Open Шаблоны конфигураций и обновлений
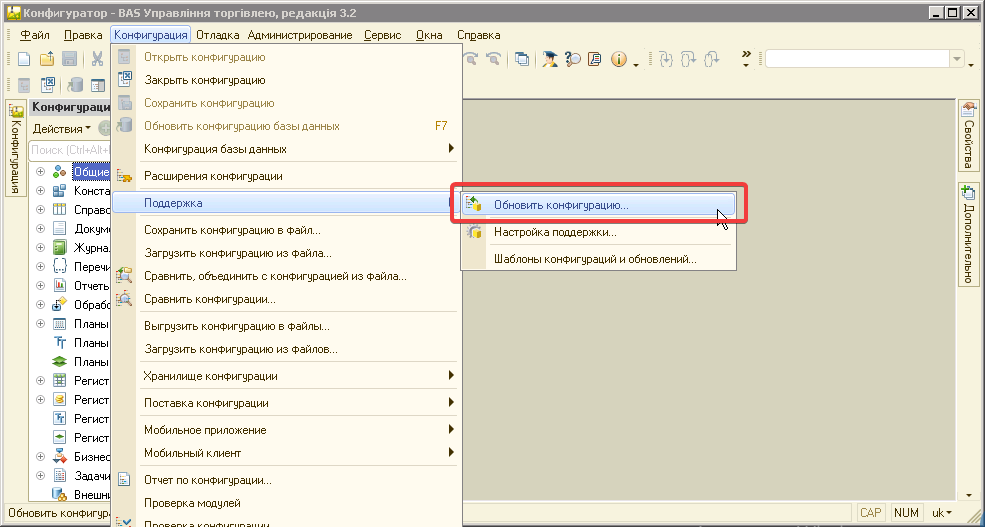985x527 pixels. pyautogui.click(x=594, y=259)
